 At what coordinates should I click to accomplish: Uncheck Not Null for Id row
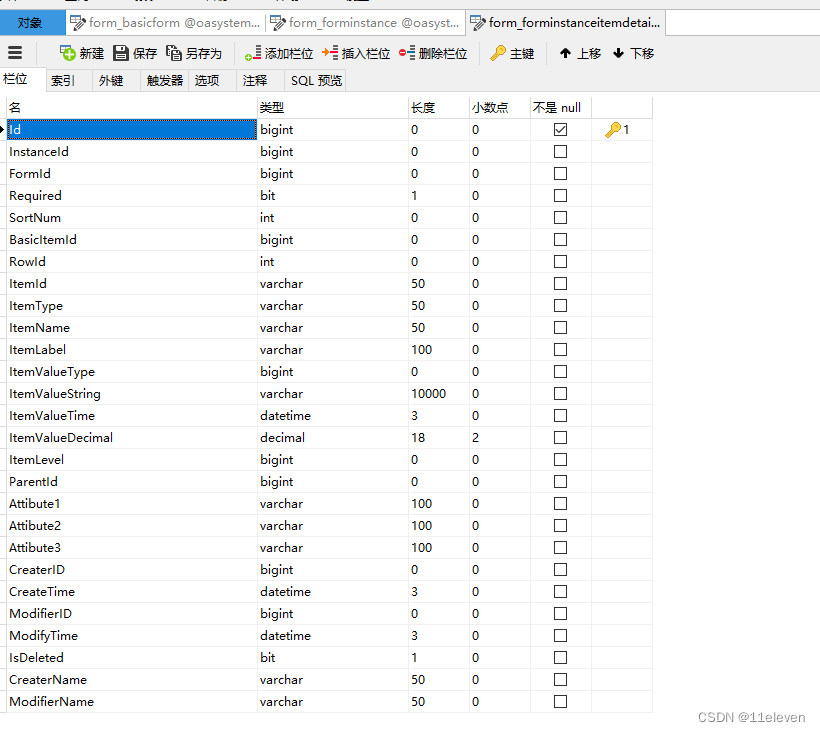click(x=560, y=130)
